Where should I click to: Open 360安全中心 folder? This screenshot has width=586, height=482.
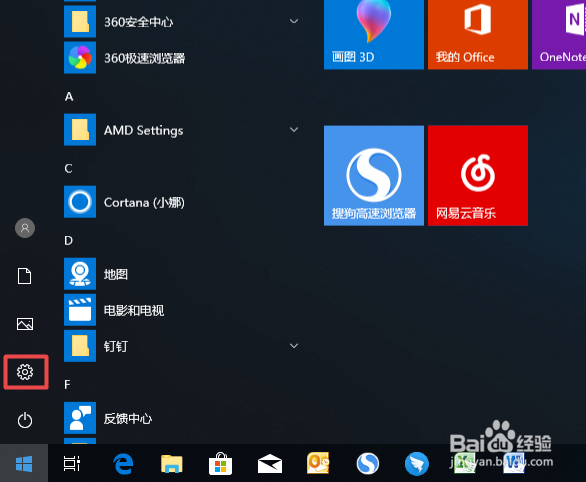click(x=183, y=22)
